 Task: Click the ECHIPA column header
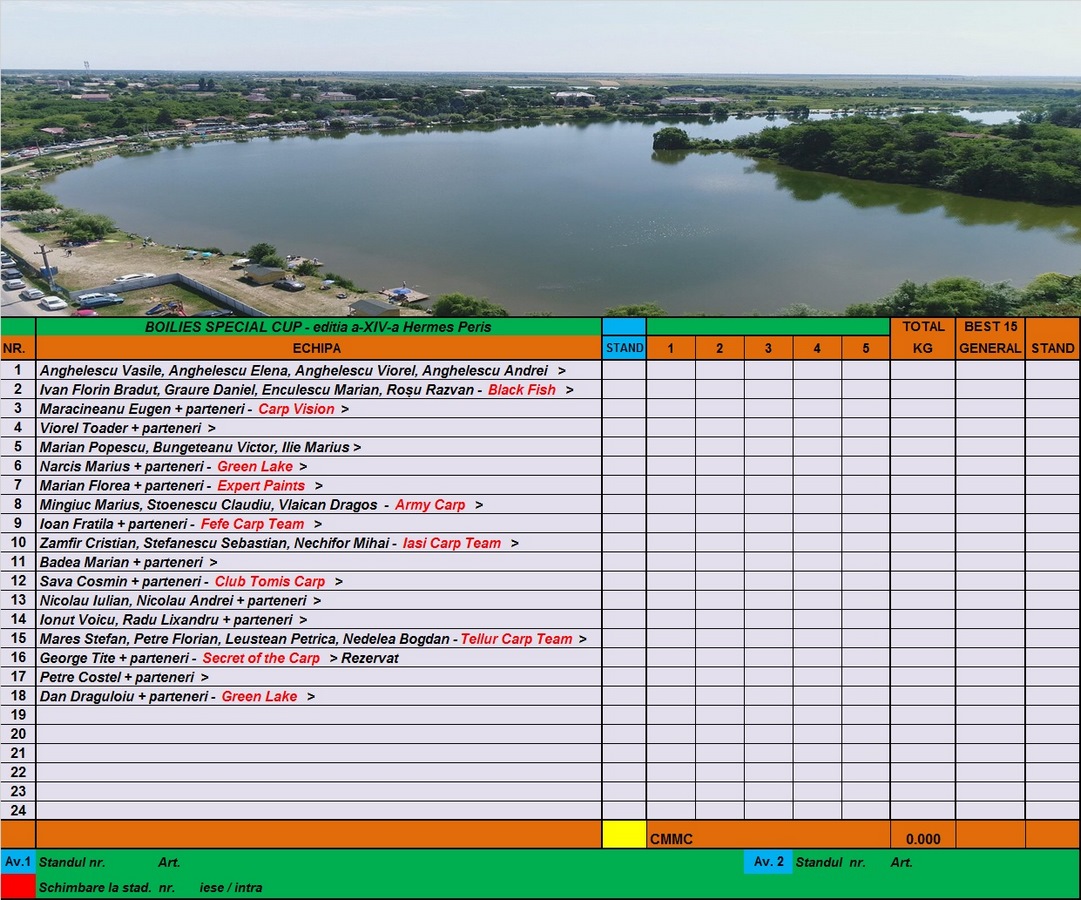pos(317,348)
